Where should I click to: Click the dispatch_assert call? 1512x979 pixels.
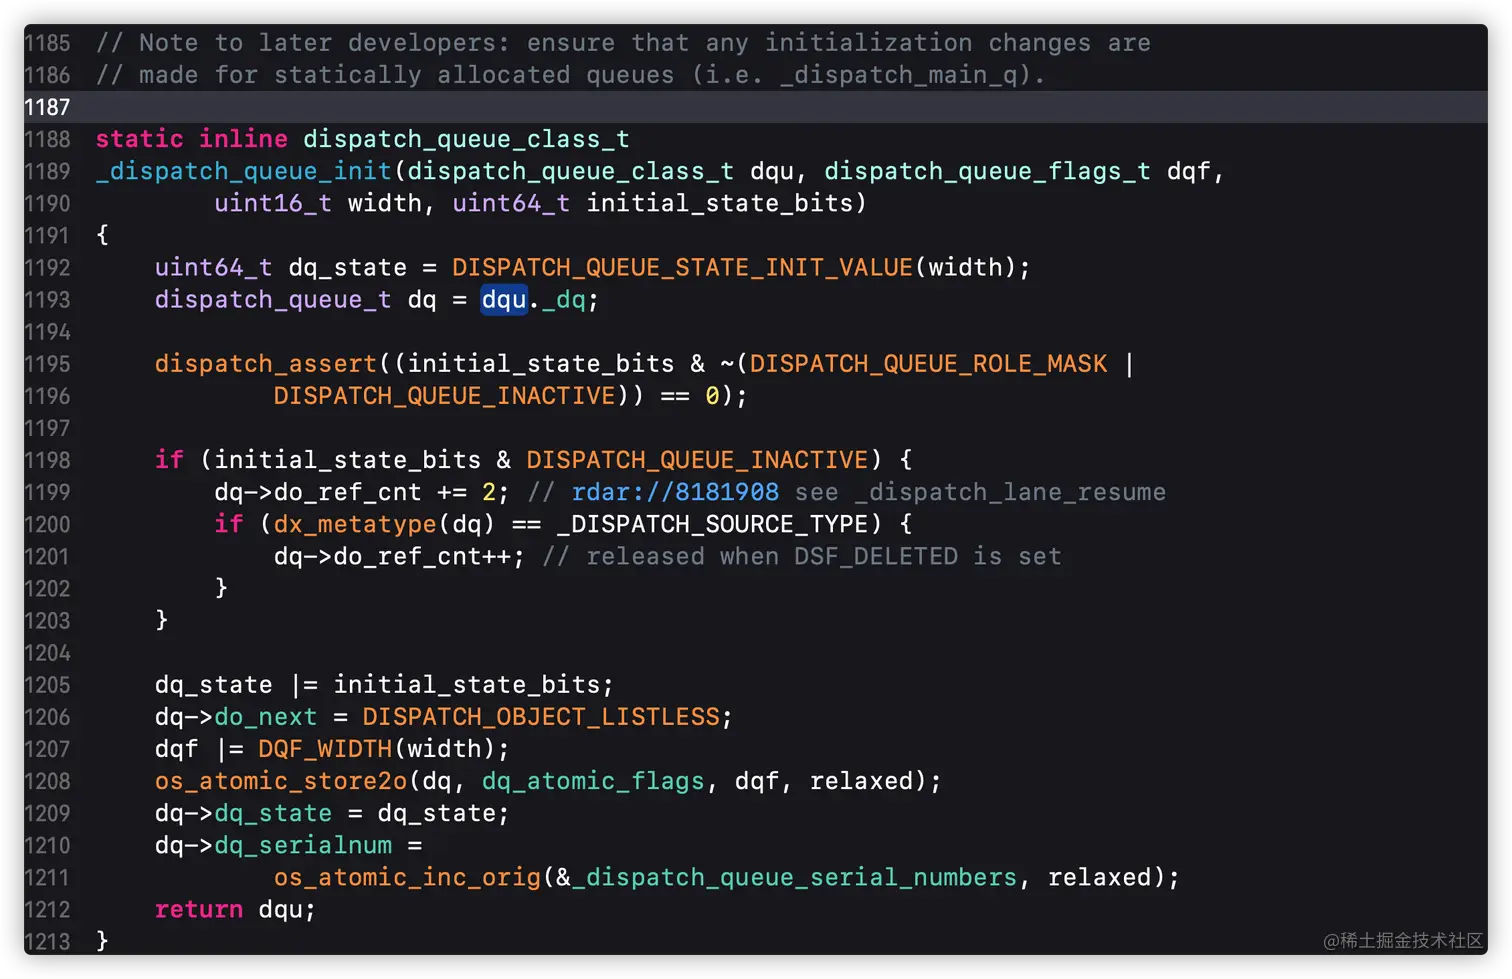(x=265, y=364)
